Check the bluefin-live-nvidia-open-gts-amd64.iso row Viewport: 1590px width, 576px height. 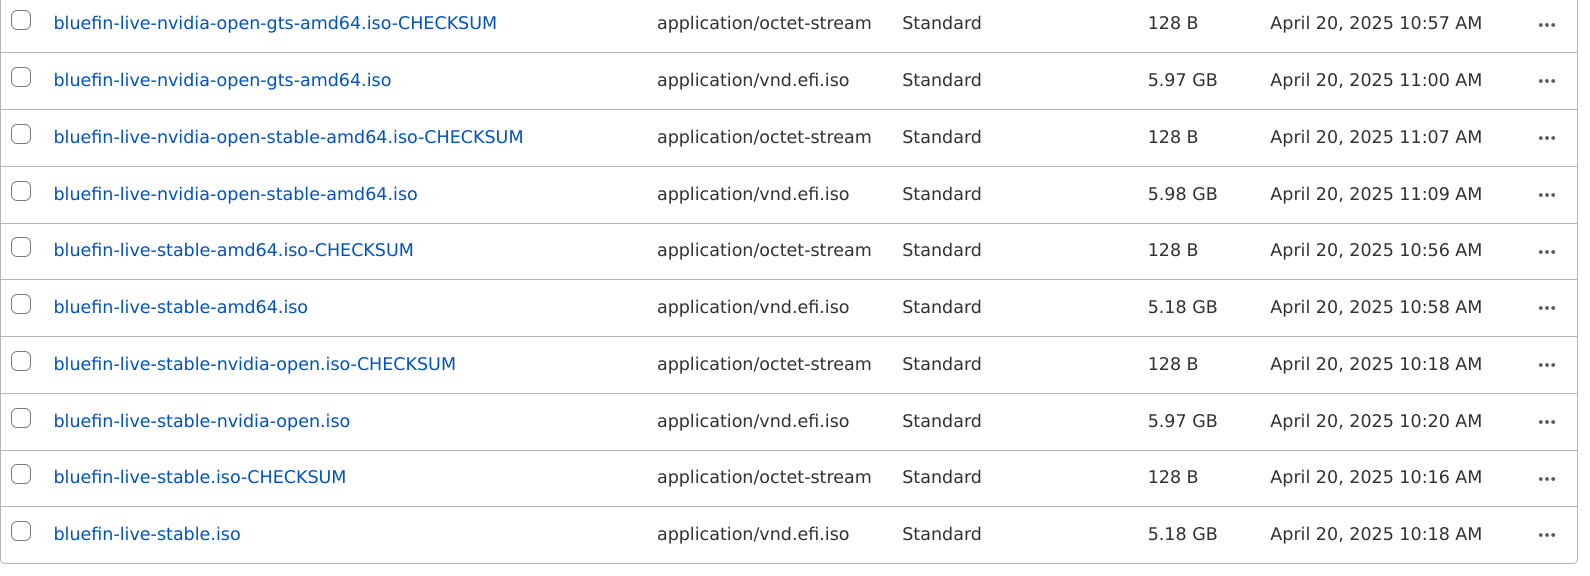coord(21,77)
